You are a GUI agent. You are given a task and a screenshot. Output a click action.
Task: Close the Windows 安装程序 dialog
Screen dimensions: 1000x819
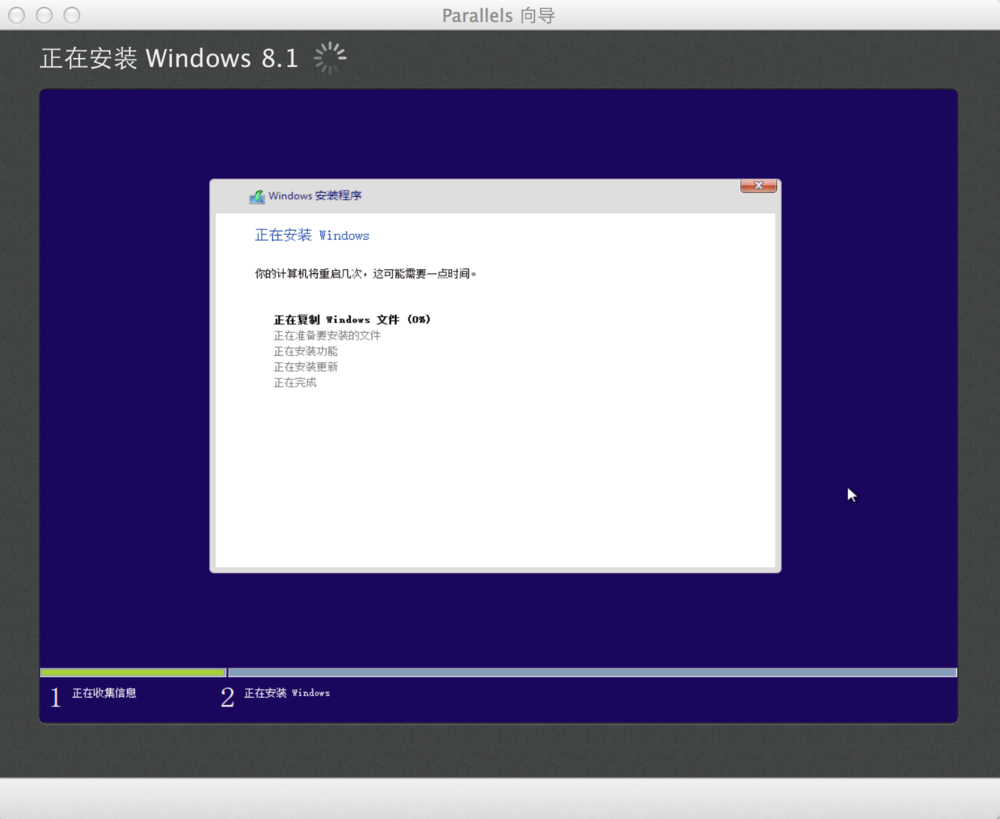(x=758, y=186)
